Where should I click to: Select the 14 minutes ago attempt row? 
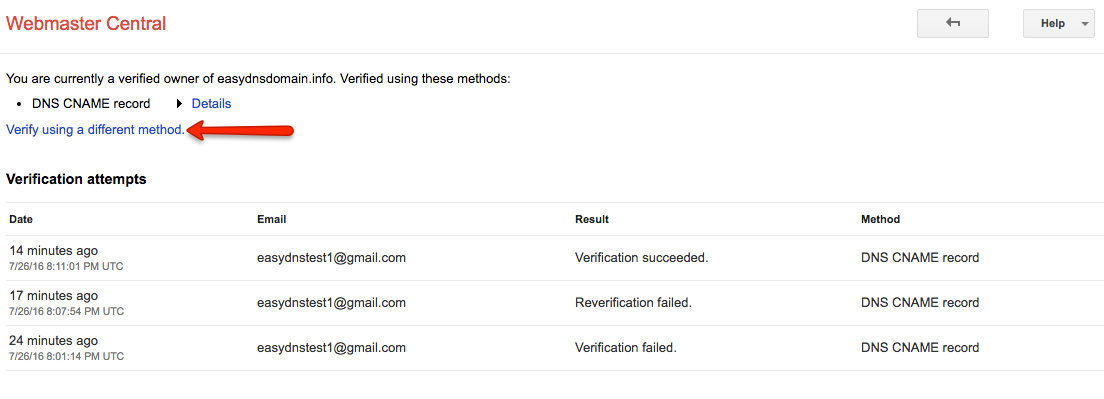[552, 258]
